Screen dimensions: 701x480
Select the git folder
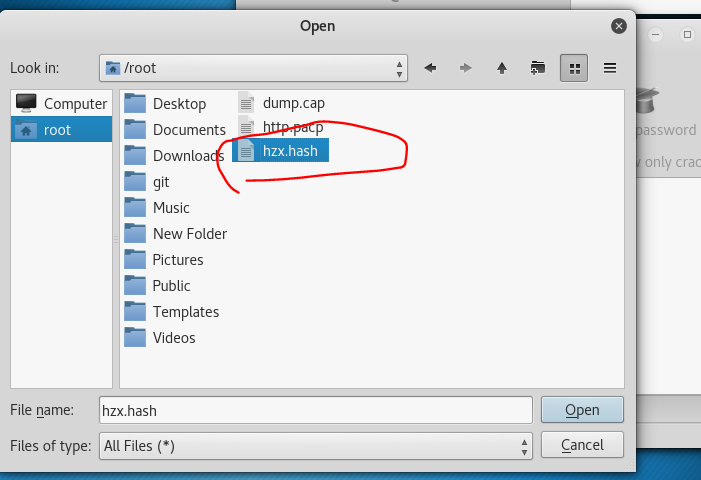161,182
